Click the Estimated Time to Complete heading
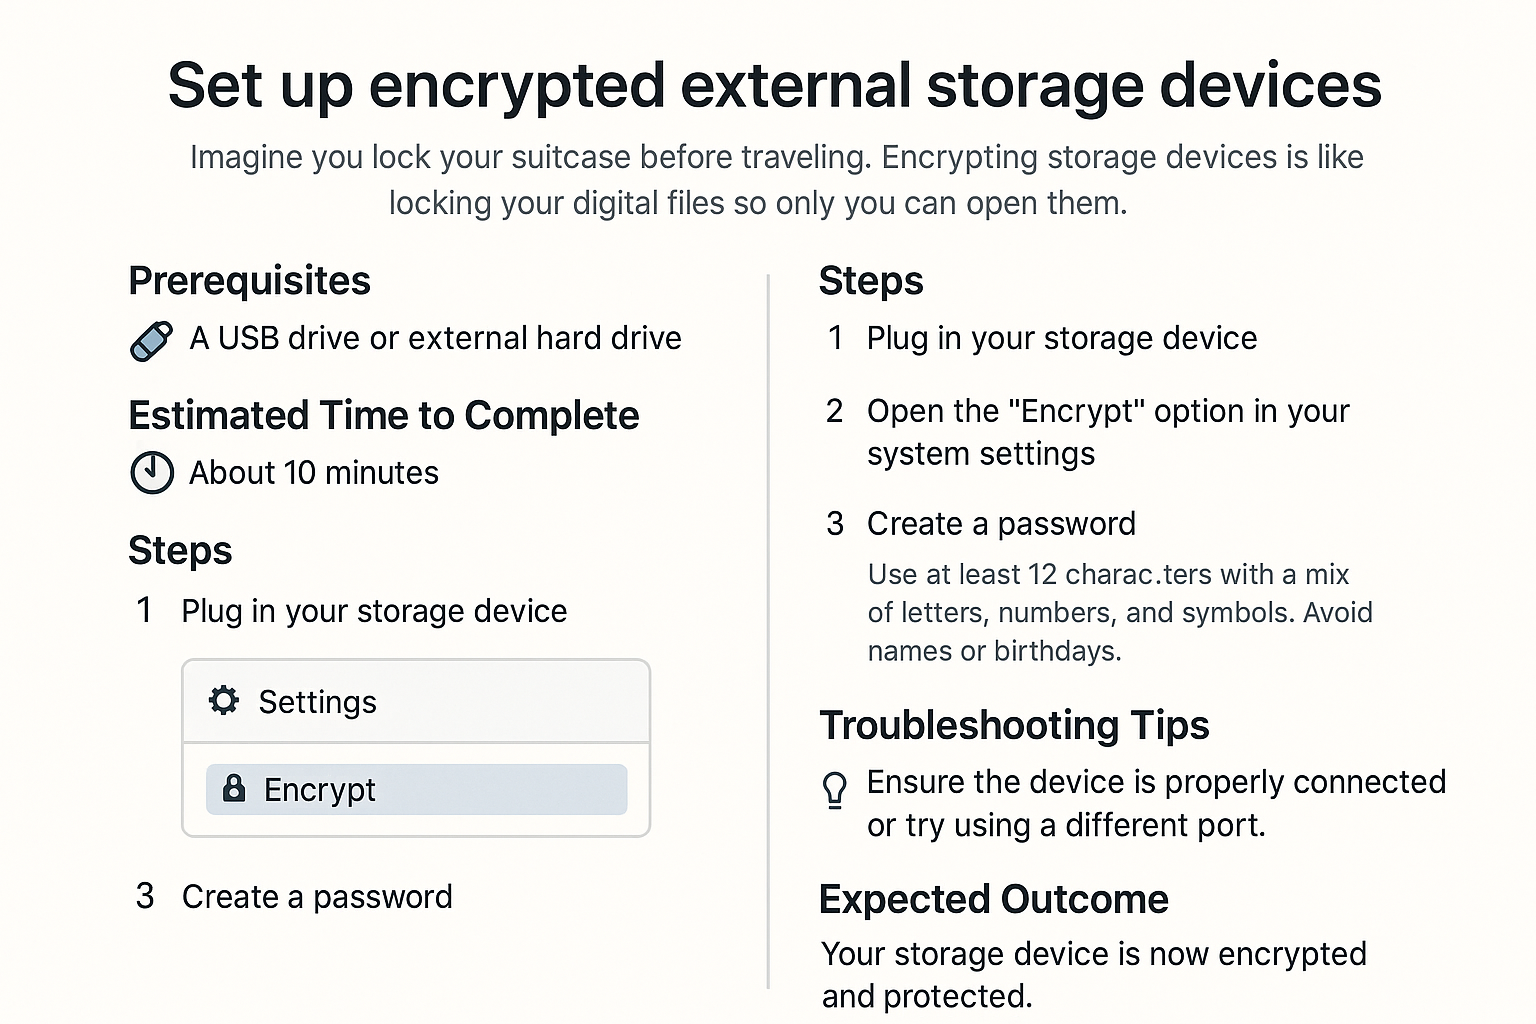 click(383, 416)
